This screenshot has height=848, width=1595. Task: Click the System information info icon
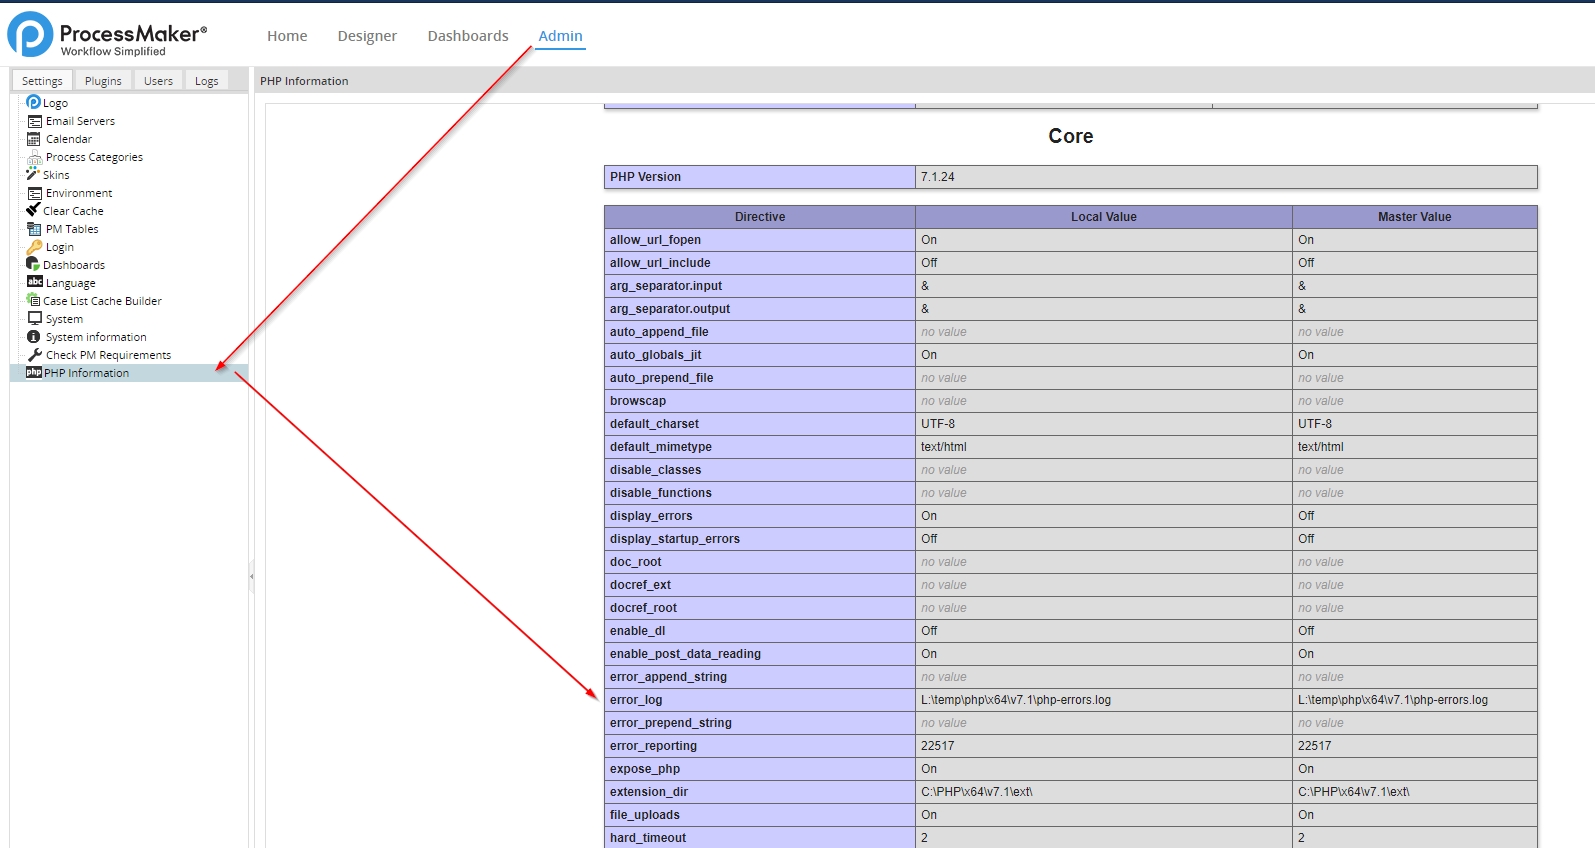[34, 337]
